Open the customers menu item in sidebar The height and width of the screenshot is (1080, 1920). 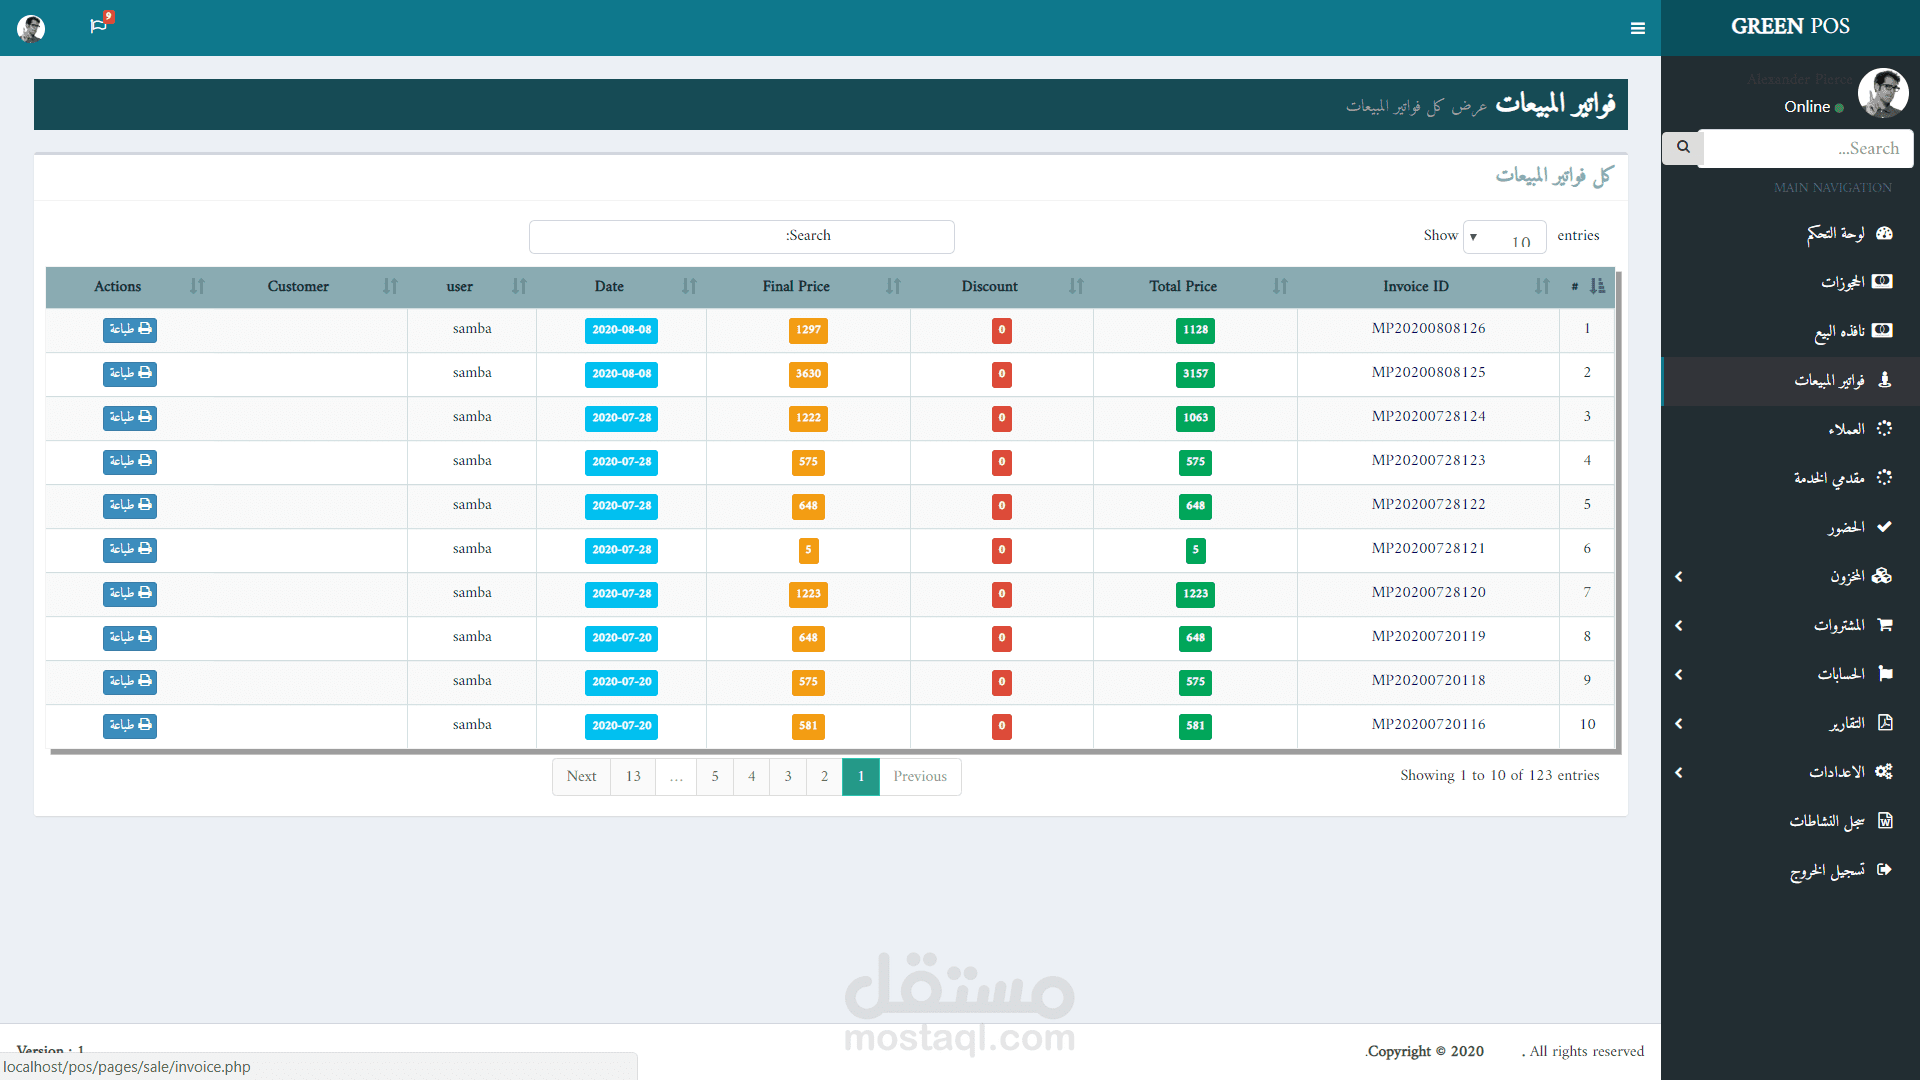[x=1845, y=429]
